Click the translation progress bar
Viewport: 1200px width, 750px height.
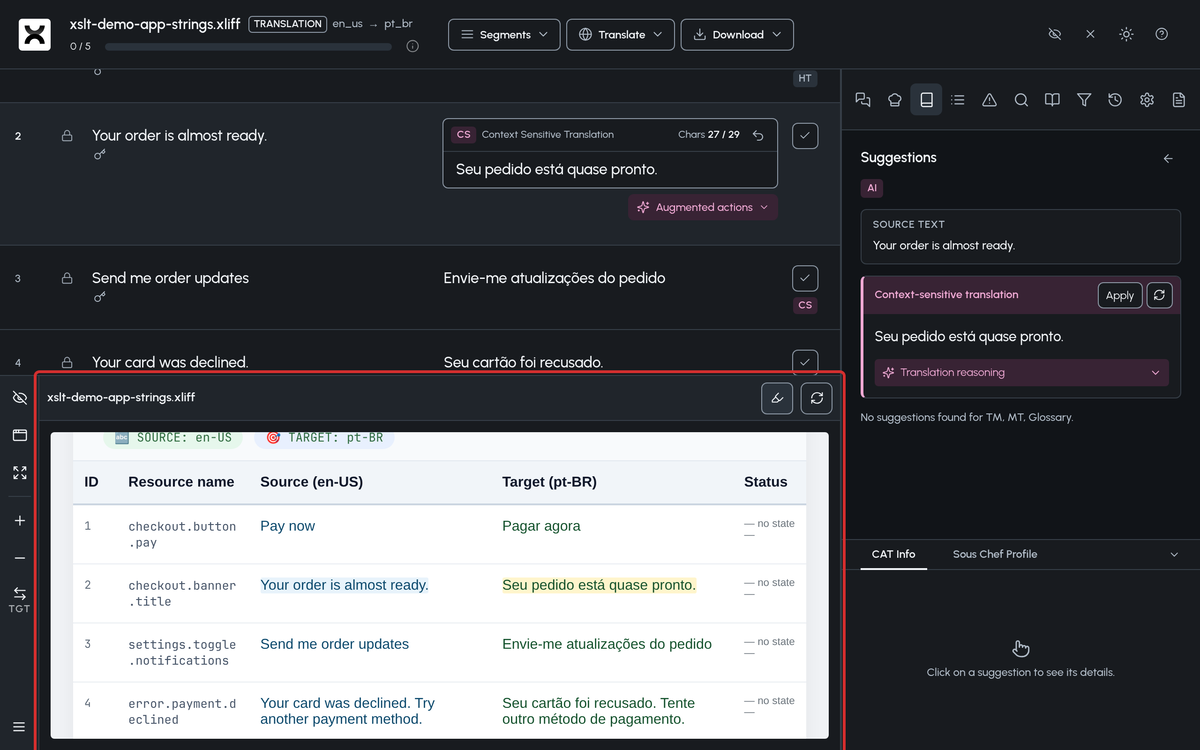248,46
